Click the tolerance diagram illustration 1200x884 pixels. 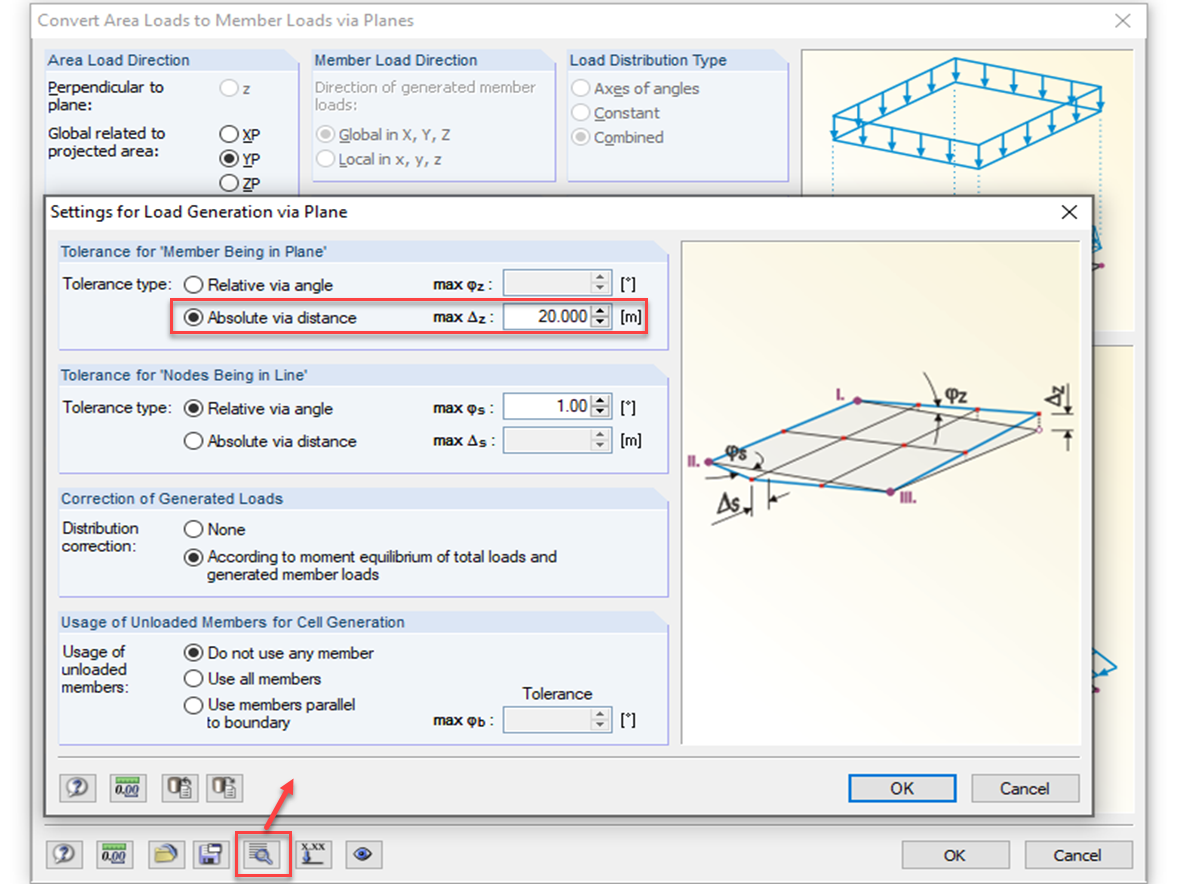click(880, 492)
